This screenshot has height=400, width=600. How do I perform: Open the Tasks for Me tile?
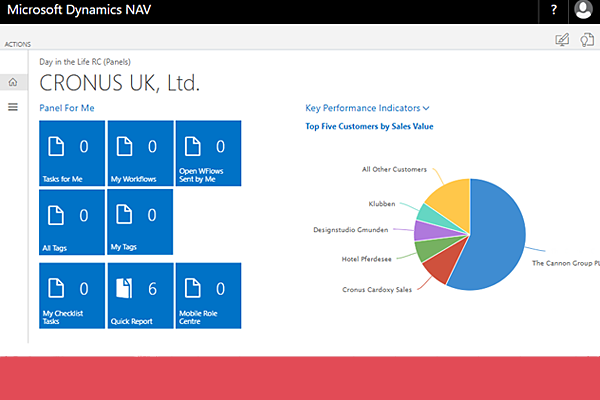[x=72, y=153]
